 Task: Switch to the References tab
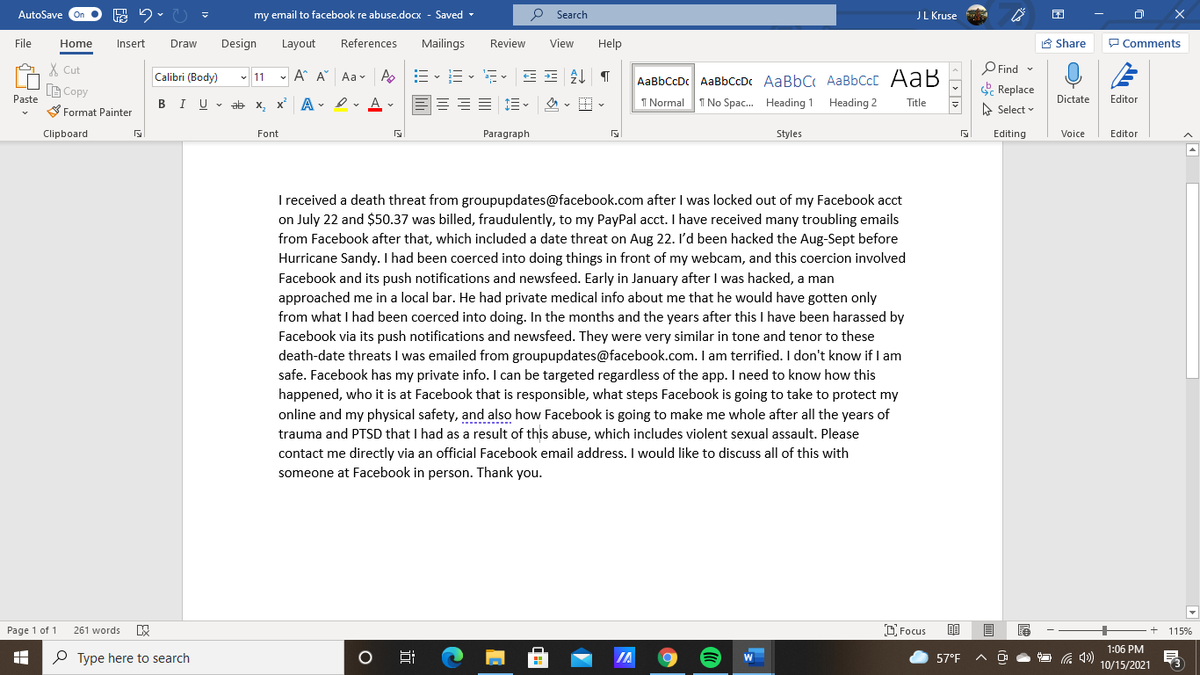tap(368, 44)
